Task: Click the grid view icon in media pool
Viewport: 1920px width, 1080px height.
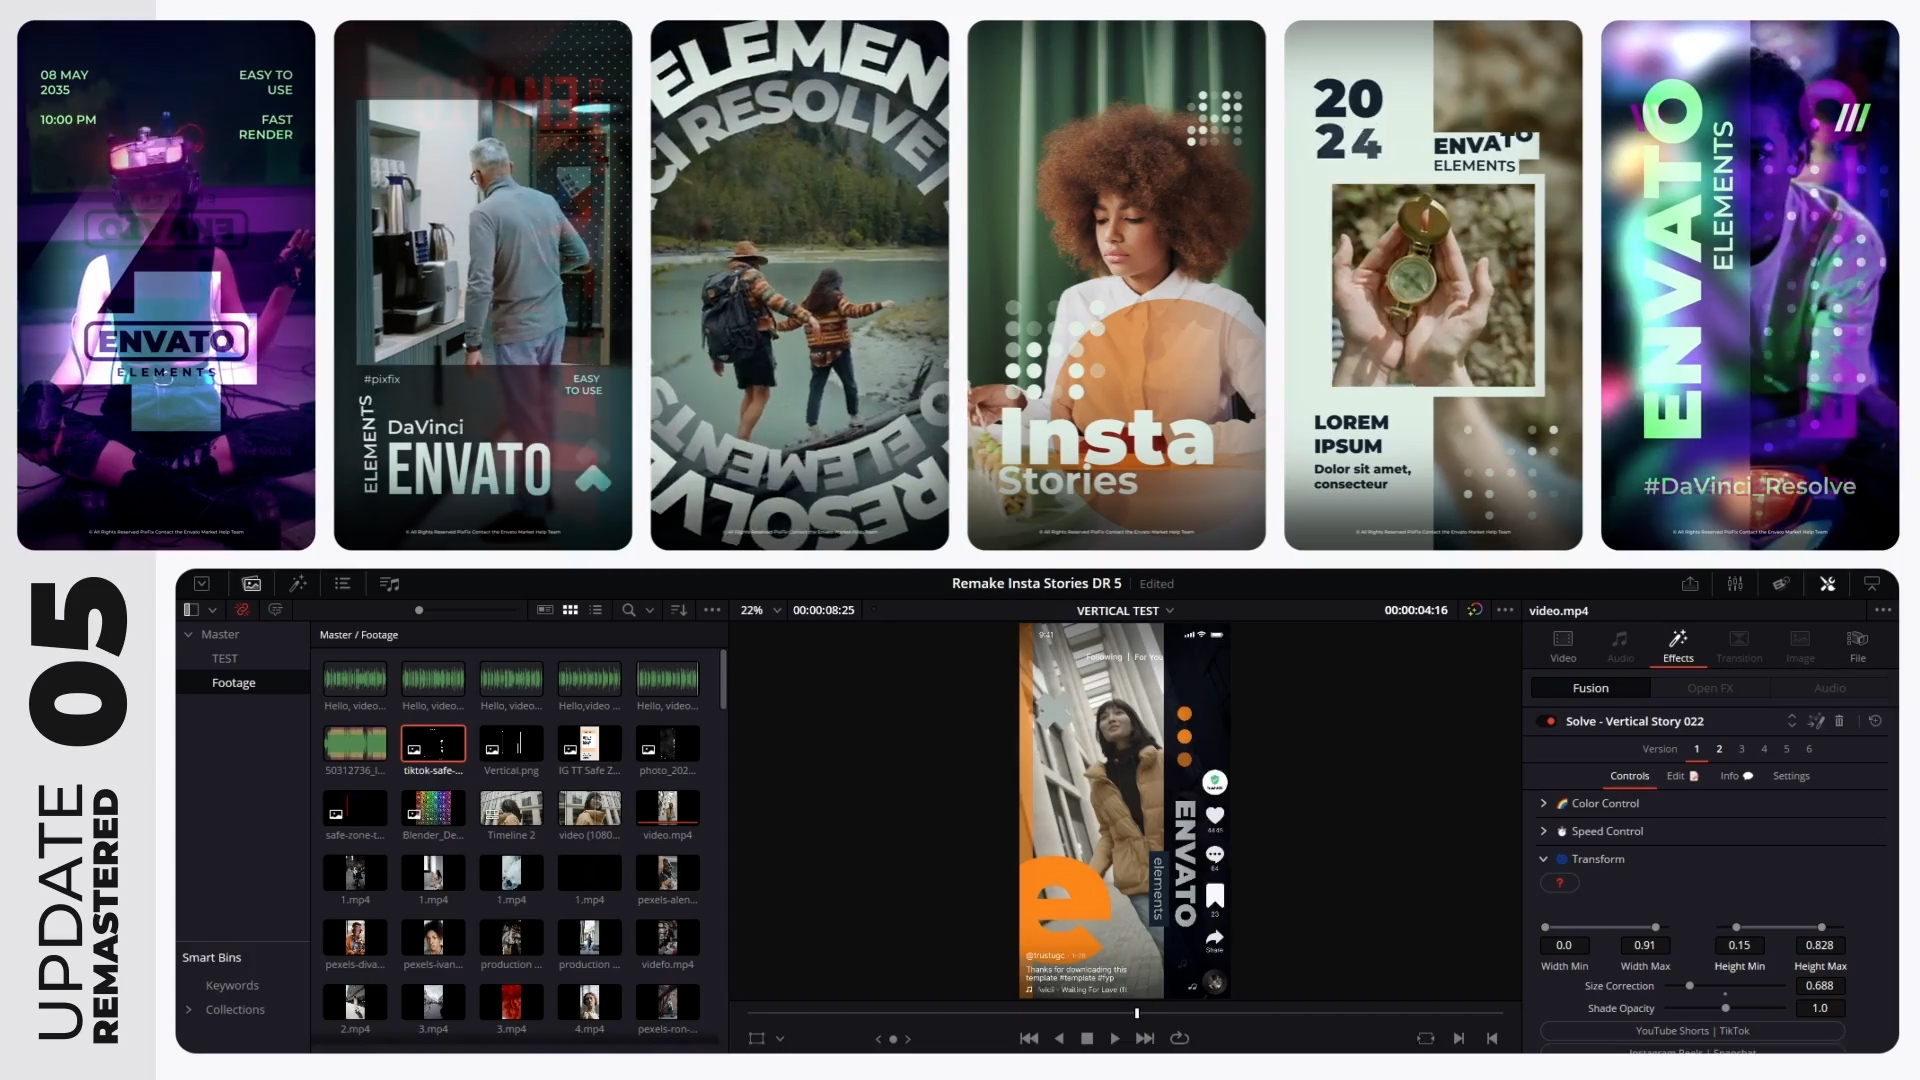Action: click(570, 609)
